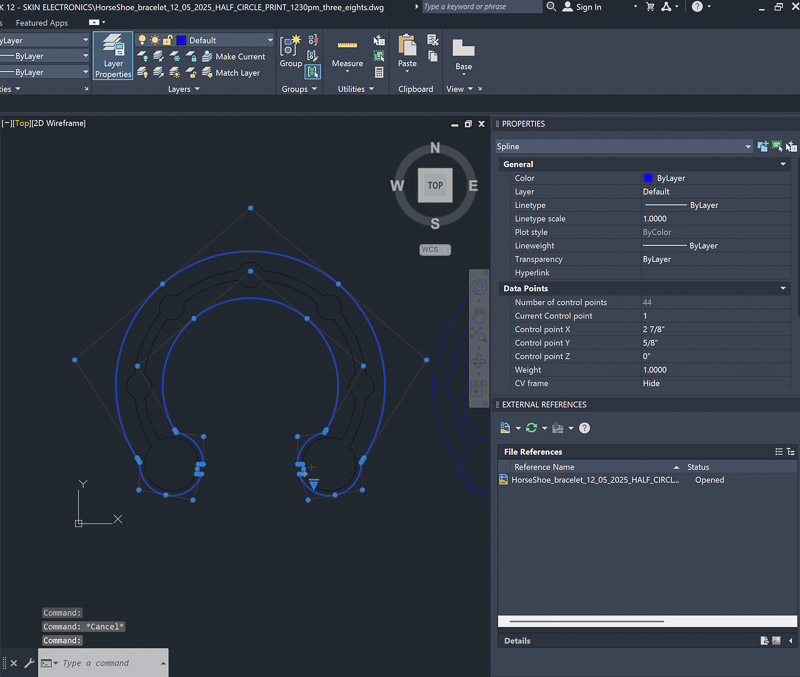The image size is (800, 677).
Task: Open the Spline object type dropdown
Action: (748, 147)
